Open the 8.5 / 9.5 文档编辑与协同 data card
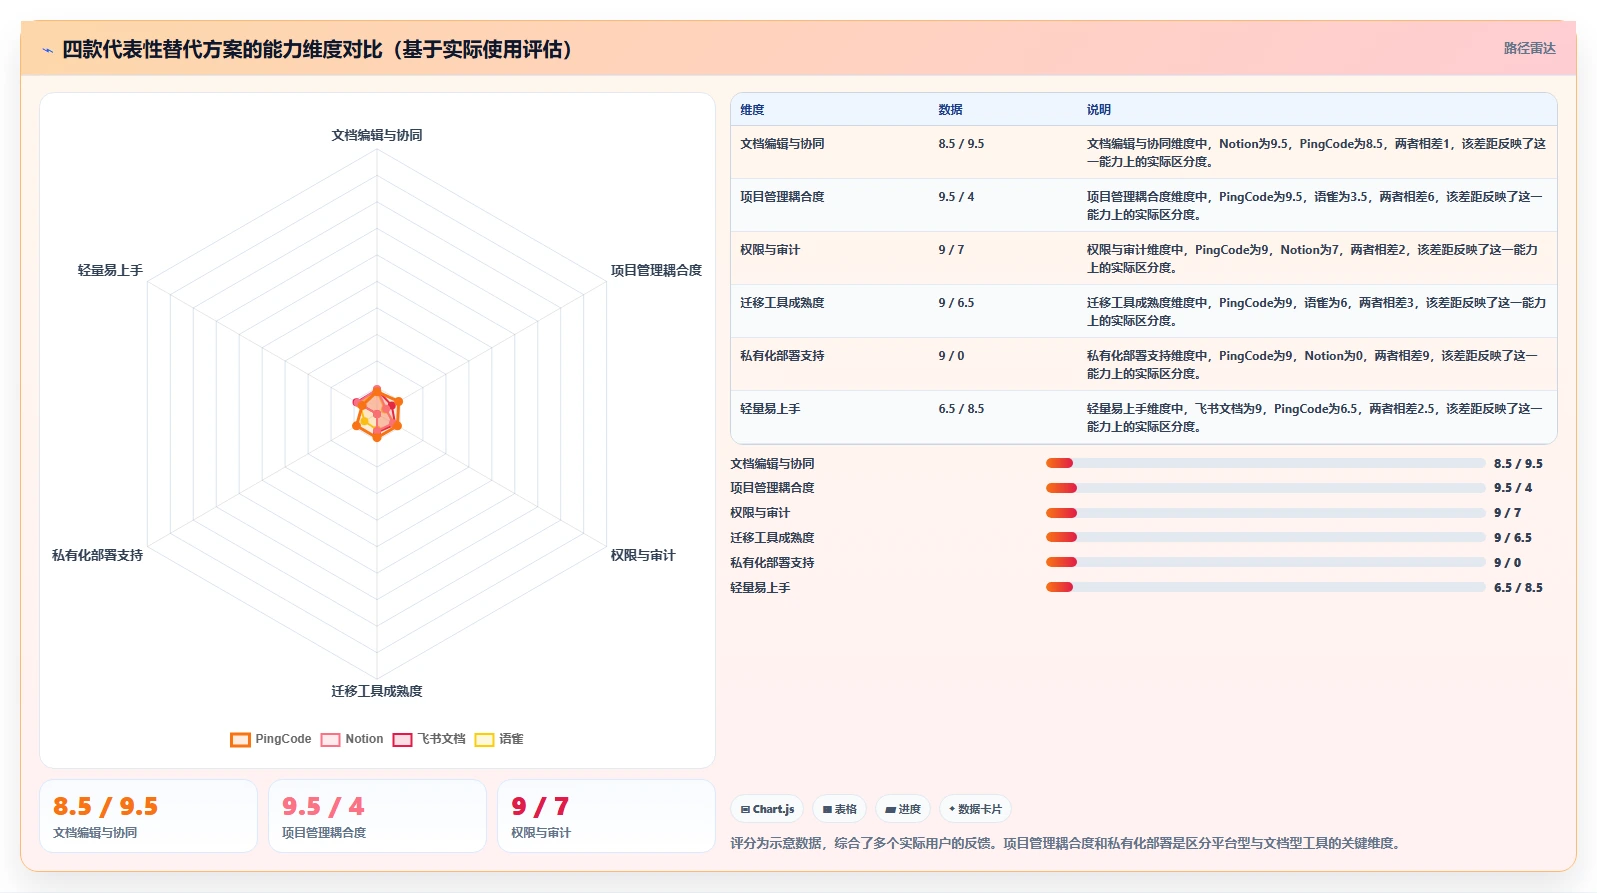 point(148,816)
